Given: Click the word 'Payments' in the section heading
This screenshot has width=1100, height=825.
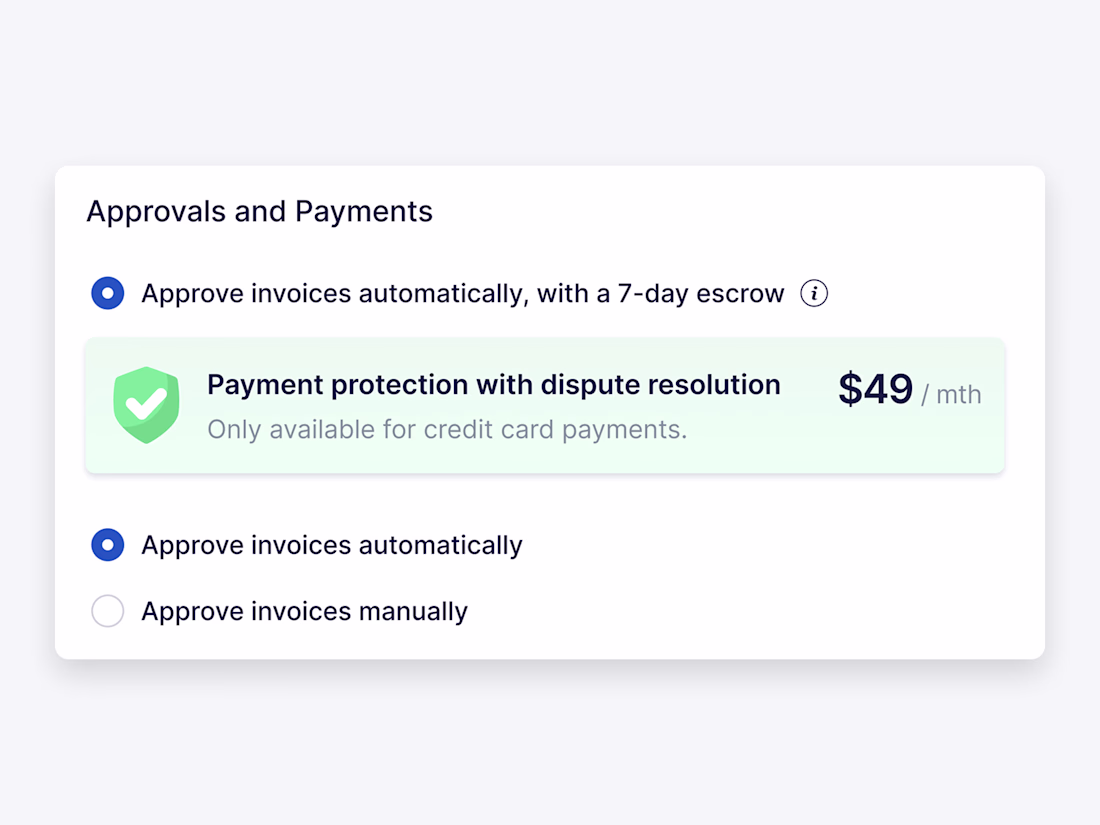Looking at the screenshot, I should pyautogui.click(x=364, y=212).
